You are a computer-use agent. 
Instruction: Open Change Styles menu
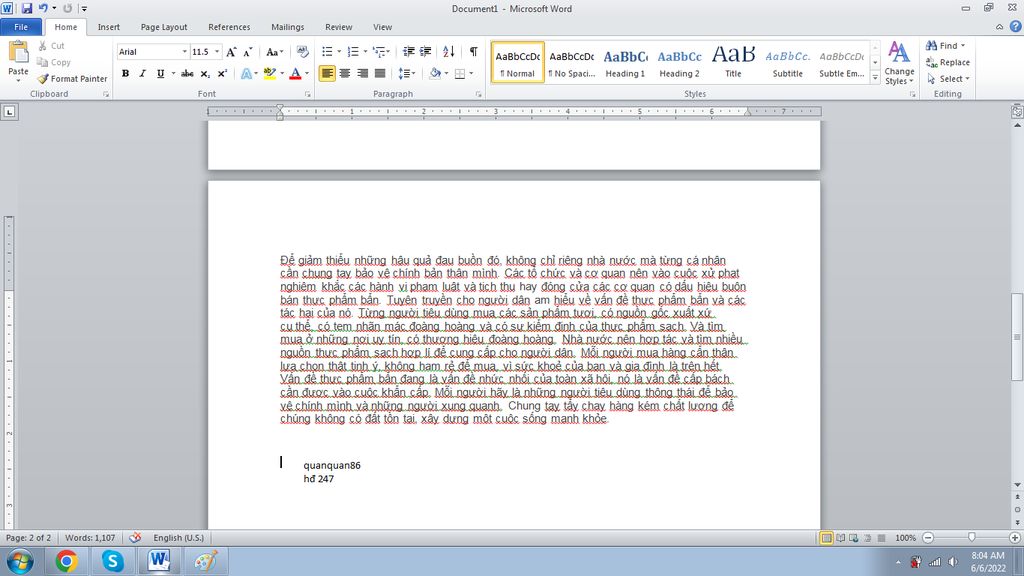tap(899, 63)
